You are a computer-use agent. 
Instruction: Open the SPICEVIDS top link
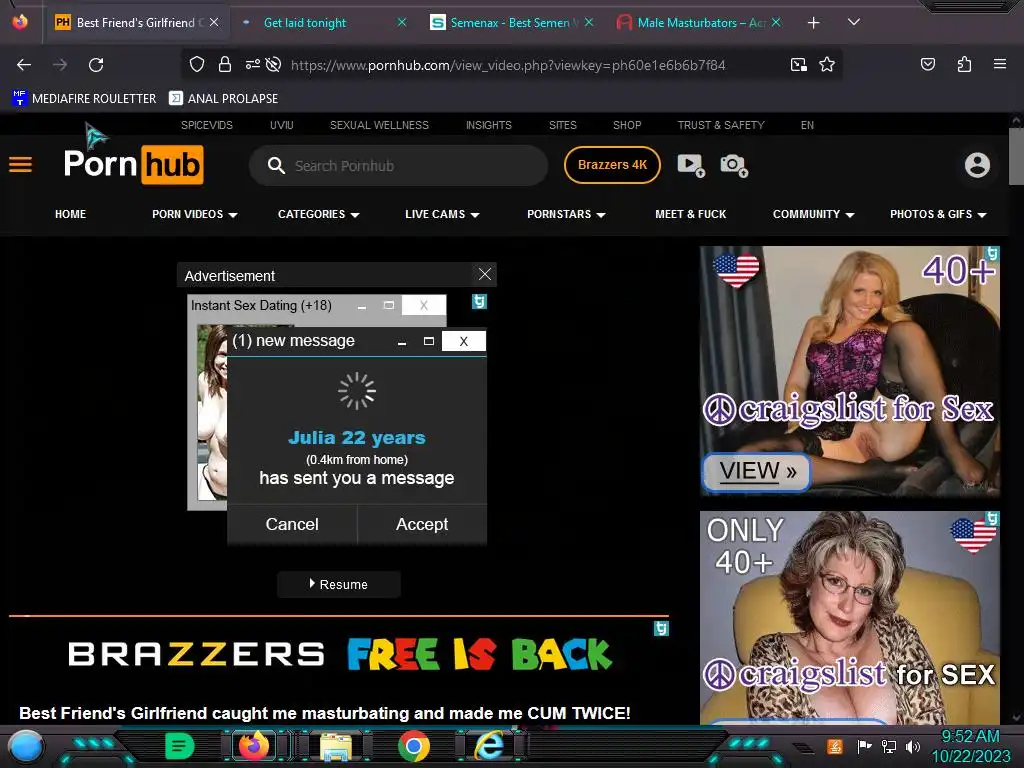[206, 125]
